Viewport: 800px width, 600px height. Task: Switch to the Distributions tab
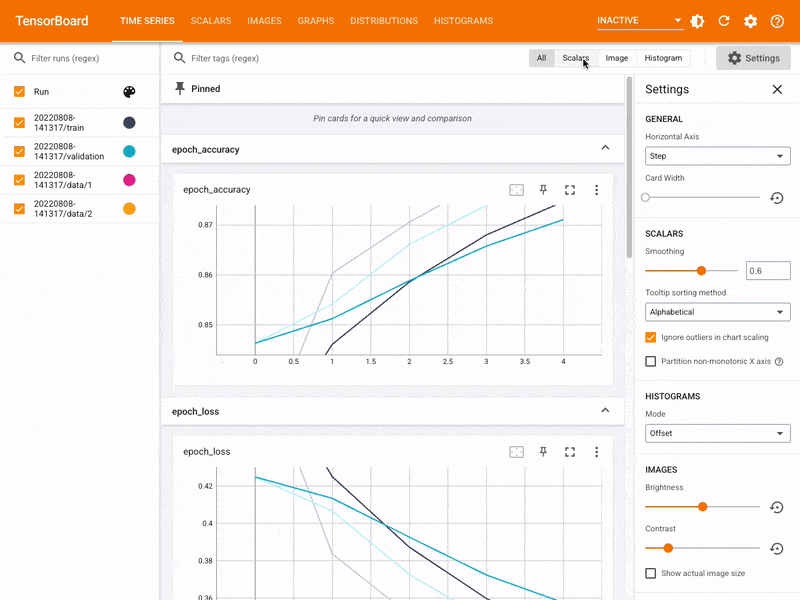(x=384, y=21)
